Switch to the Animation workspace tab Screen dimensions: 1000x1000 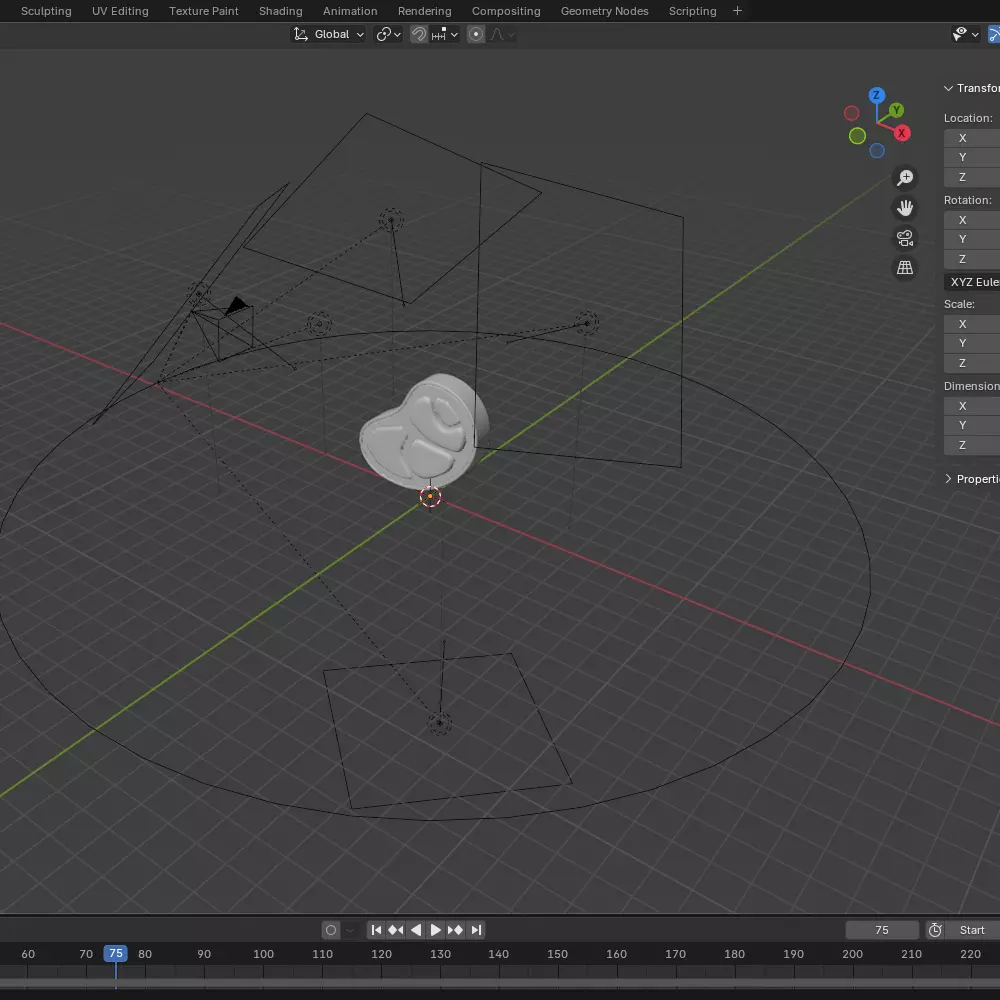[x=350, y=11]
